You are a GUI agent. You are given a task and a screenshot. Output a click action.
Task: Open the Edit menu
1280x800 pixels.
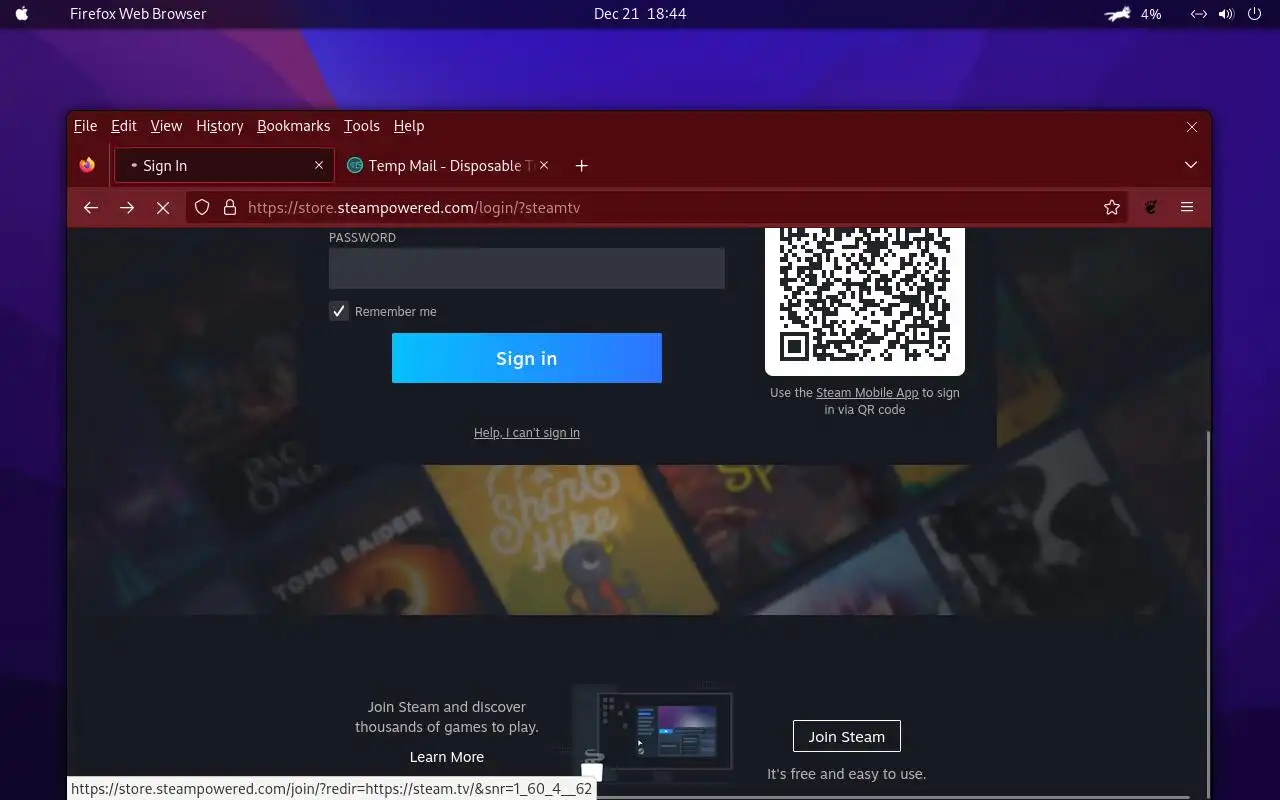[124, 126]
